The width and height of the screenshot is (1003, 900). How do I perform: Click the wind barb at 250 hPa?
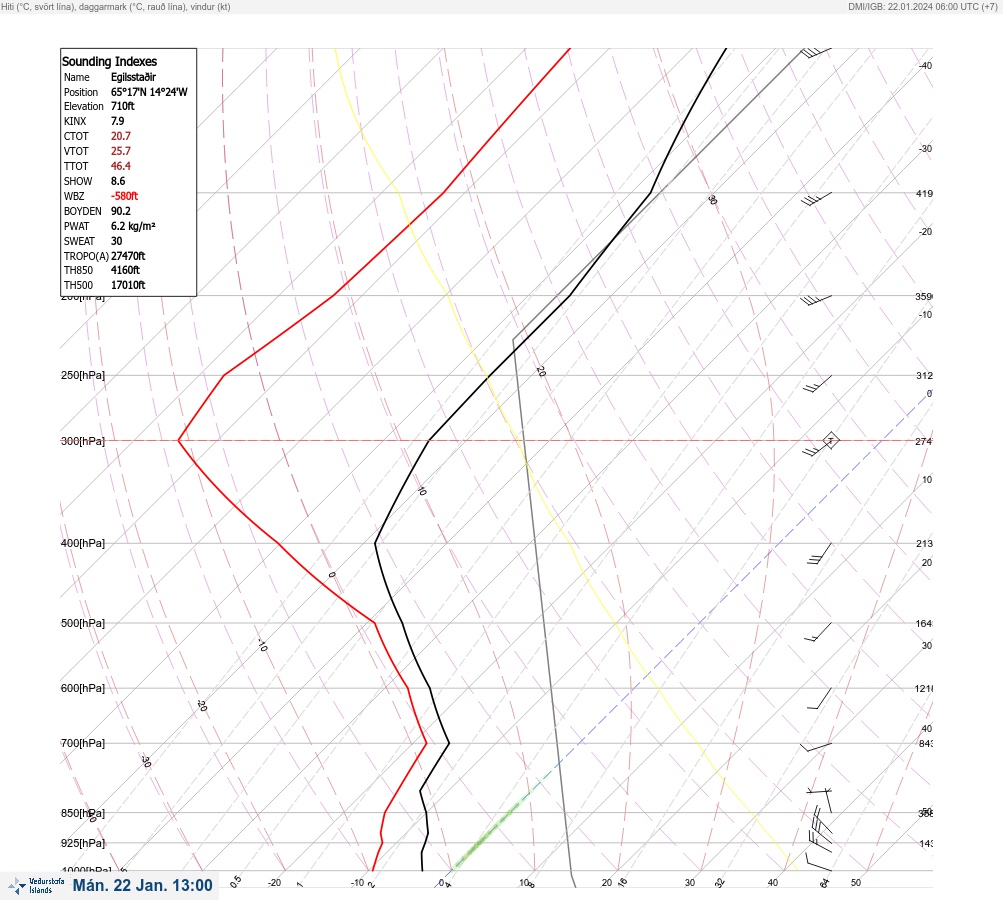pyautogui.click(x=818, y=384)
